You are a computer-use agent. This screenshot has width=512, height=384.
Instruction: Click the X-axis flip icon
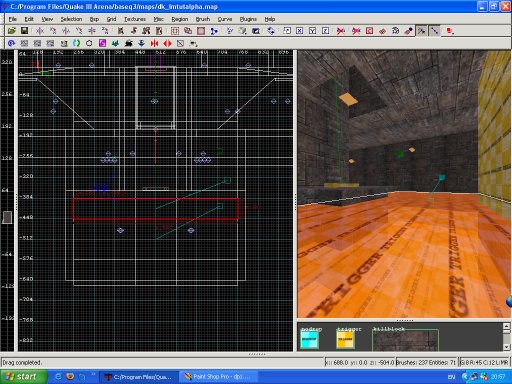coord(40,31)
